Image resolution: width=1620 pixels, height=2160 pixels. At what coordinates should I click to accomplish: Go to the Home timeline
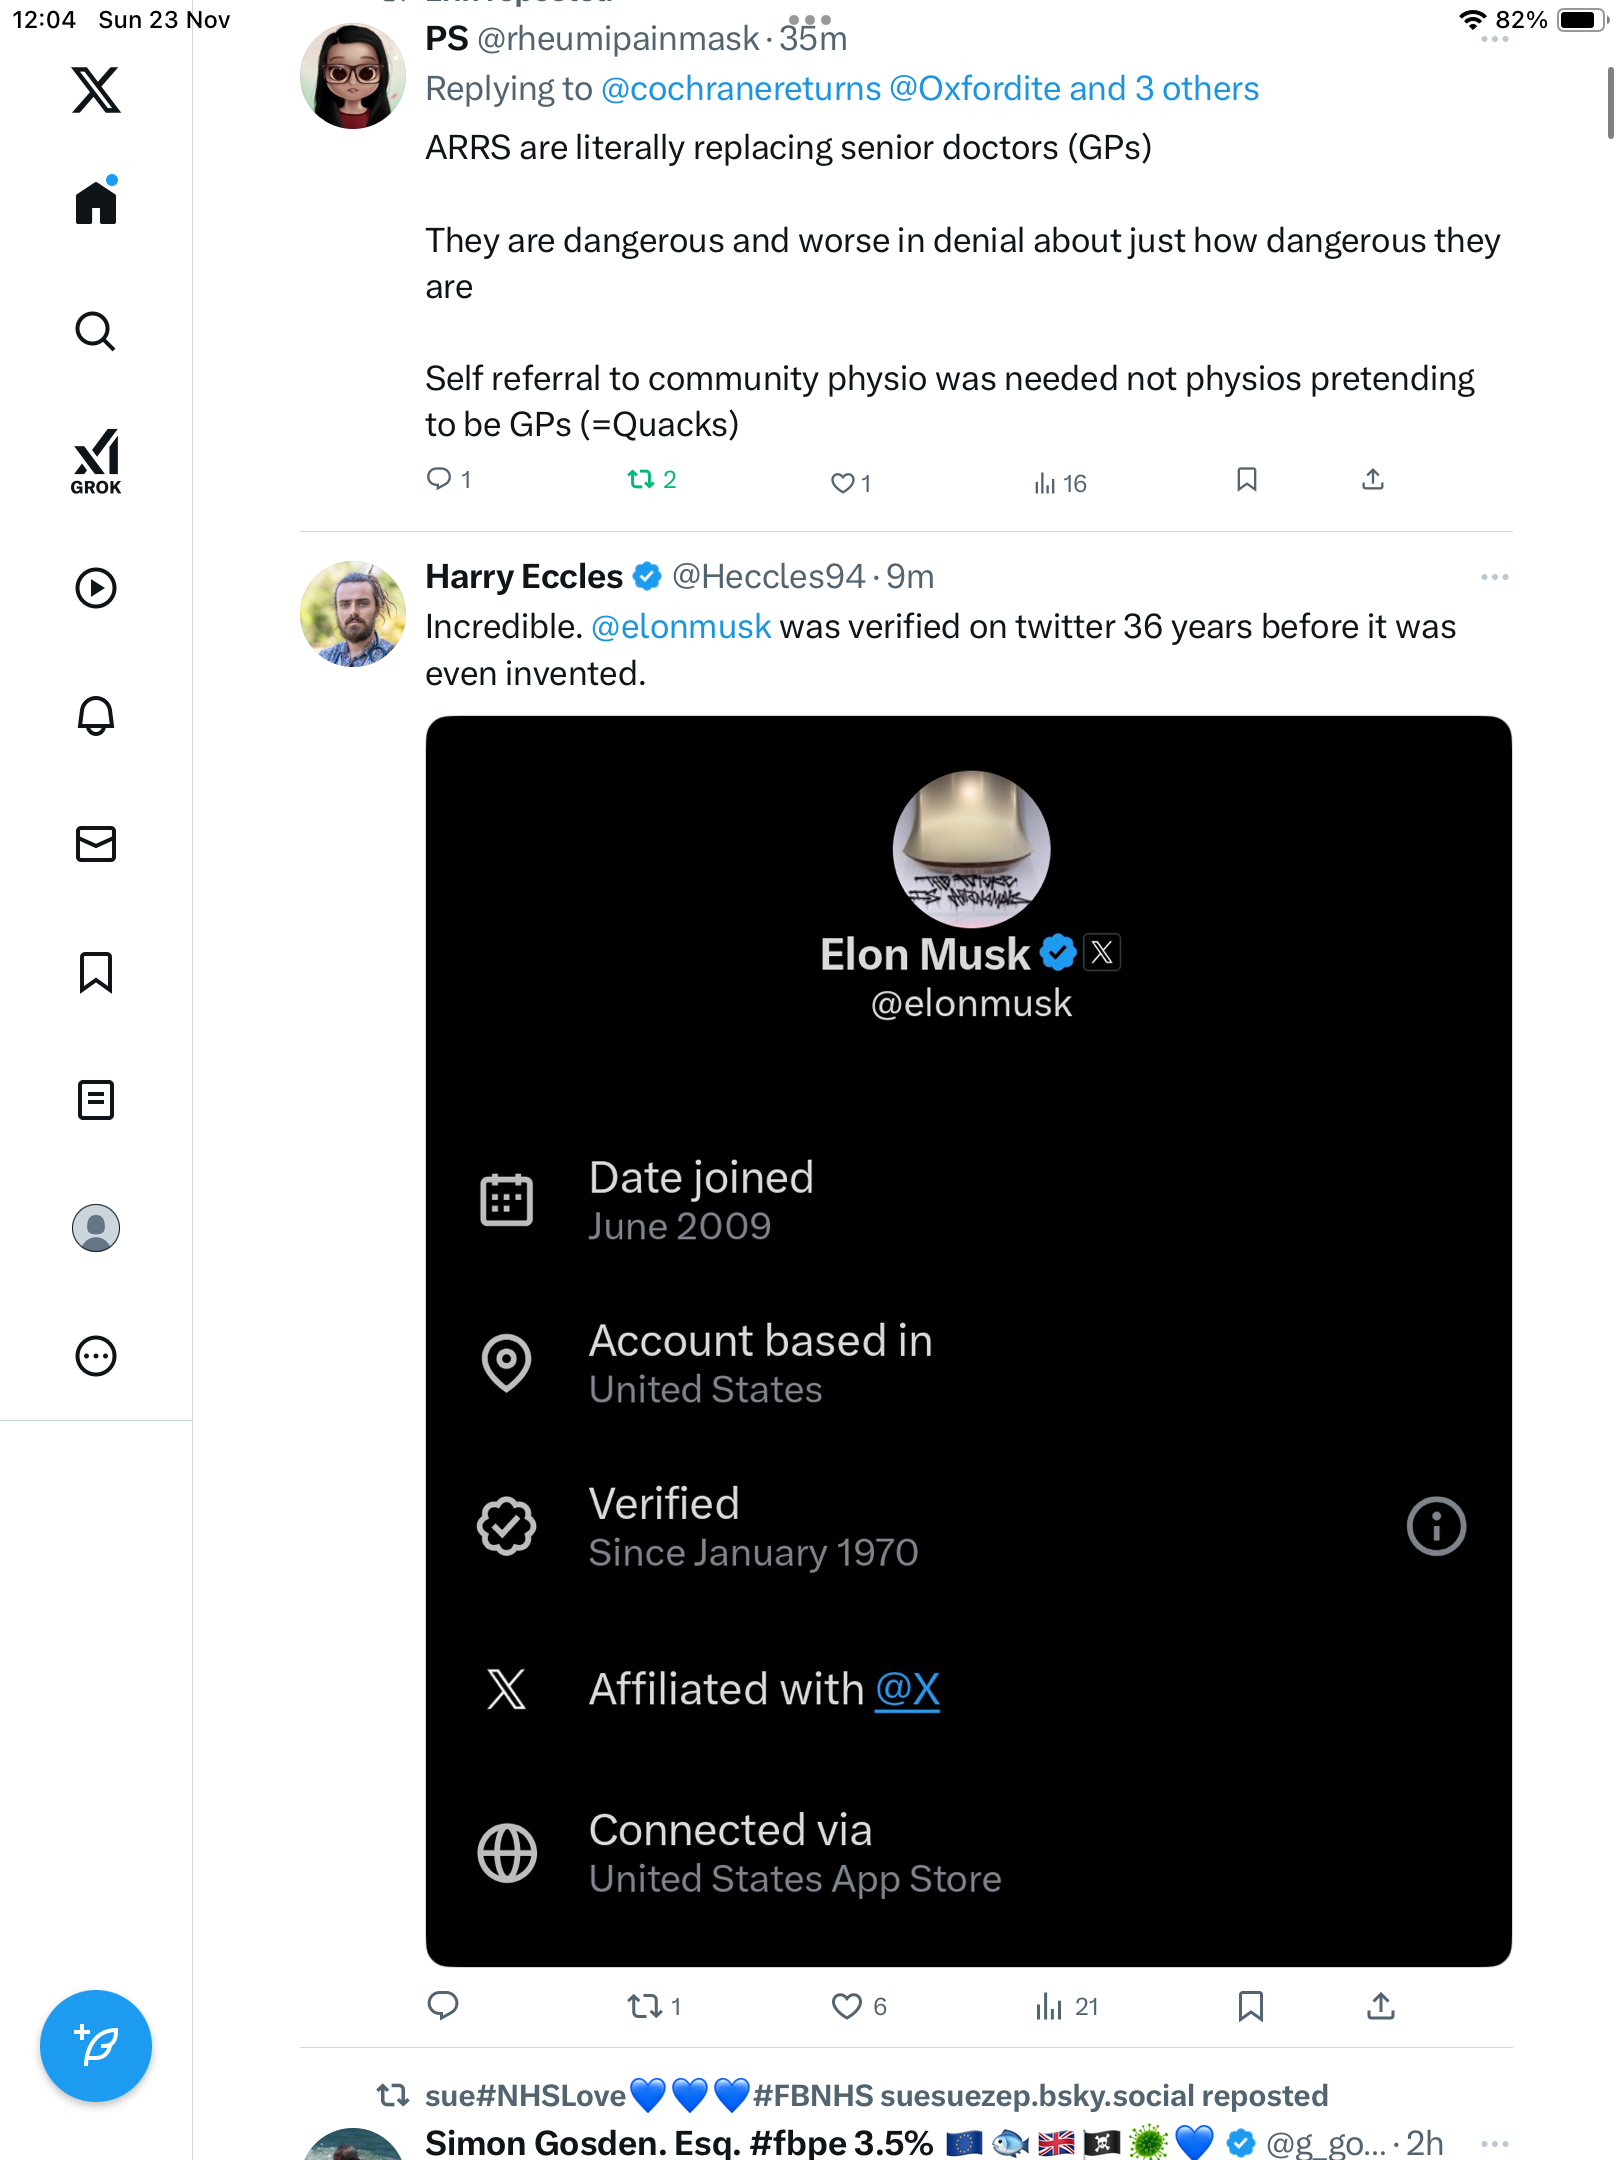coord(96,203)
